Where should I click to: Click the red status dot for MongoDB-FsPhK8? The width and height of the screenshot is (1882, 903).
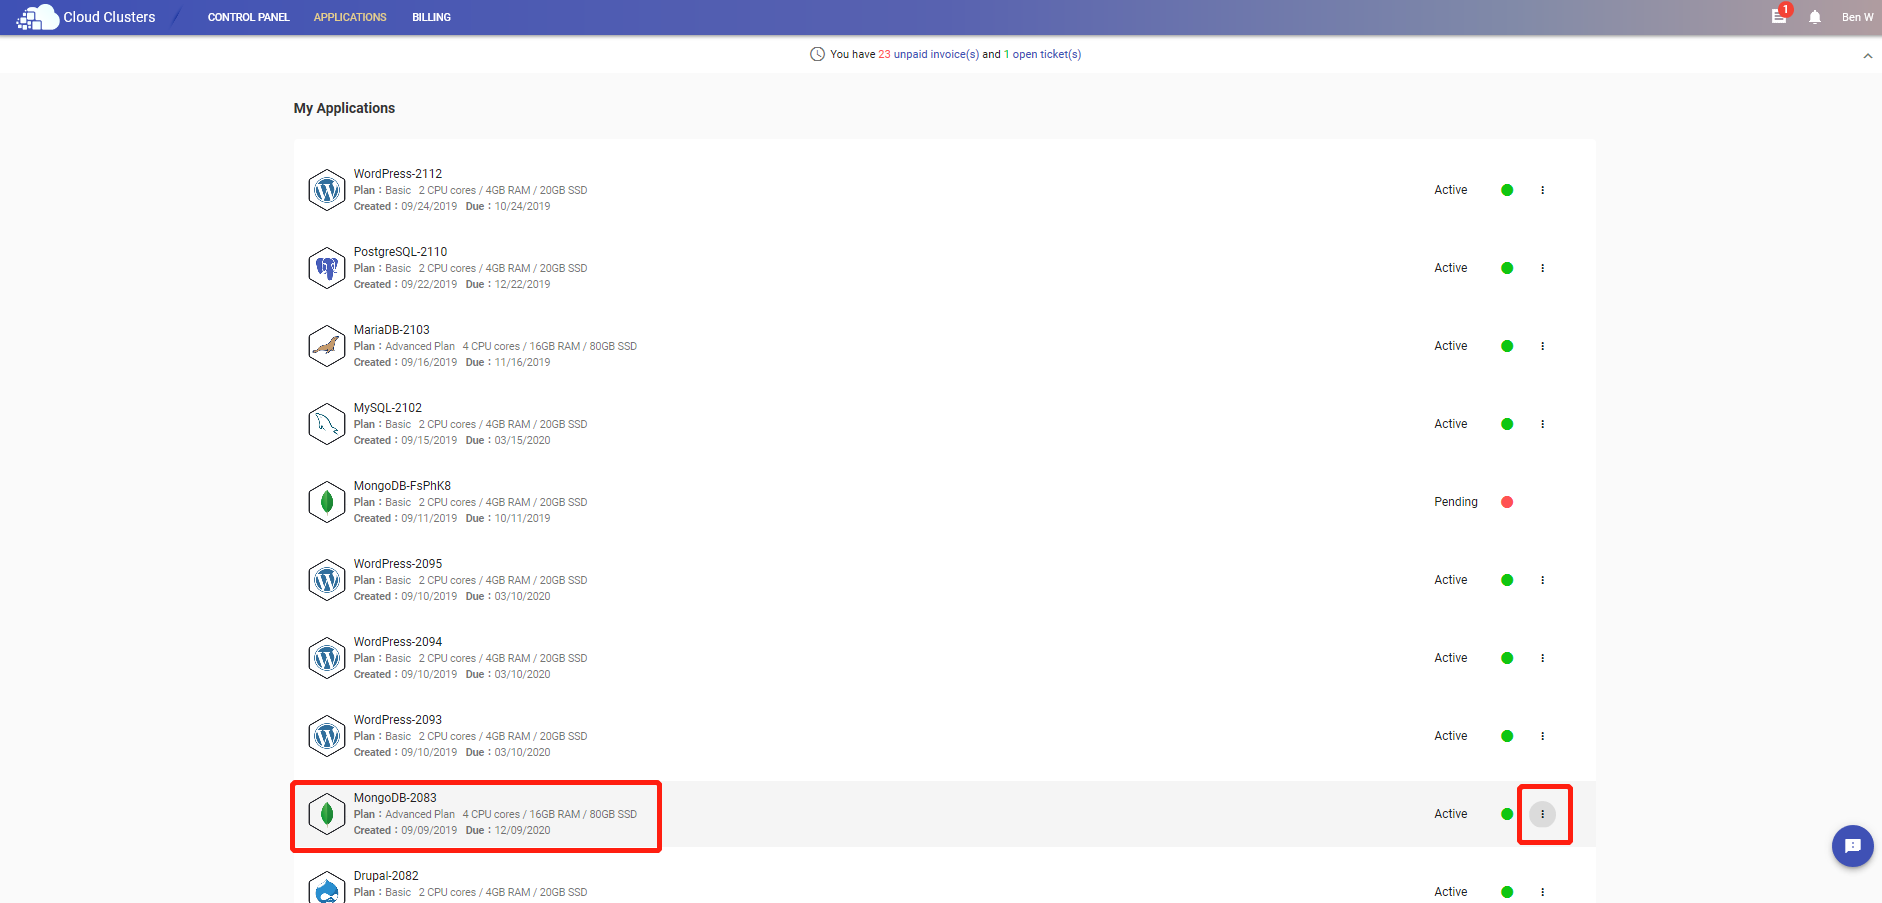point(1507,502)
